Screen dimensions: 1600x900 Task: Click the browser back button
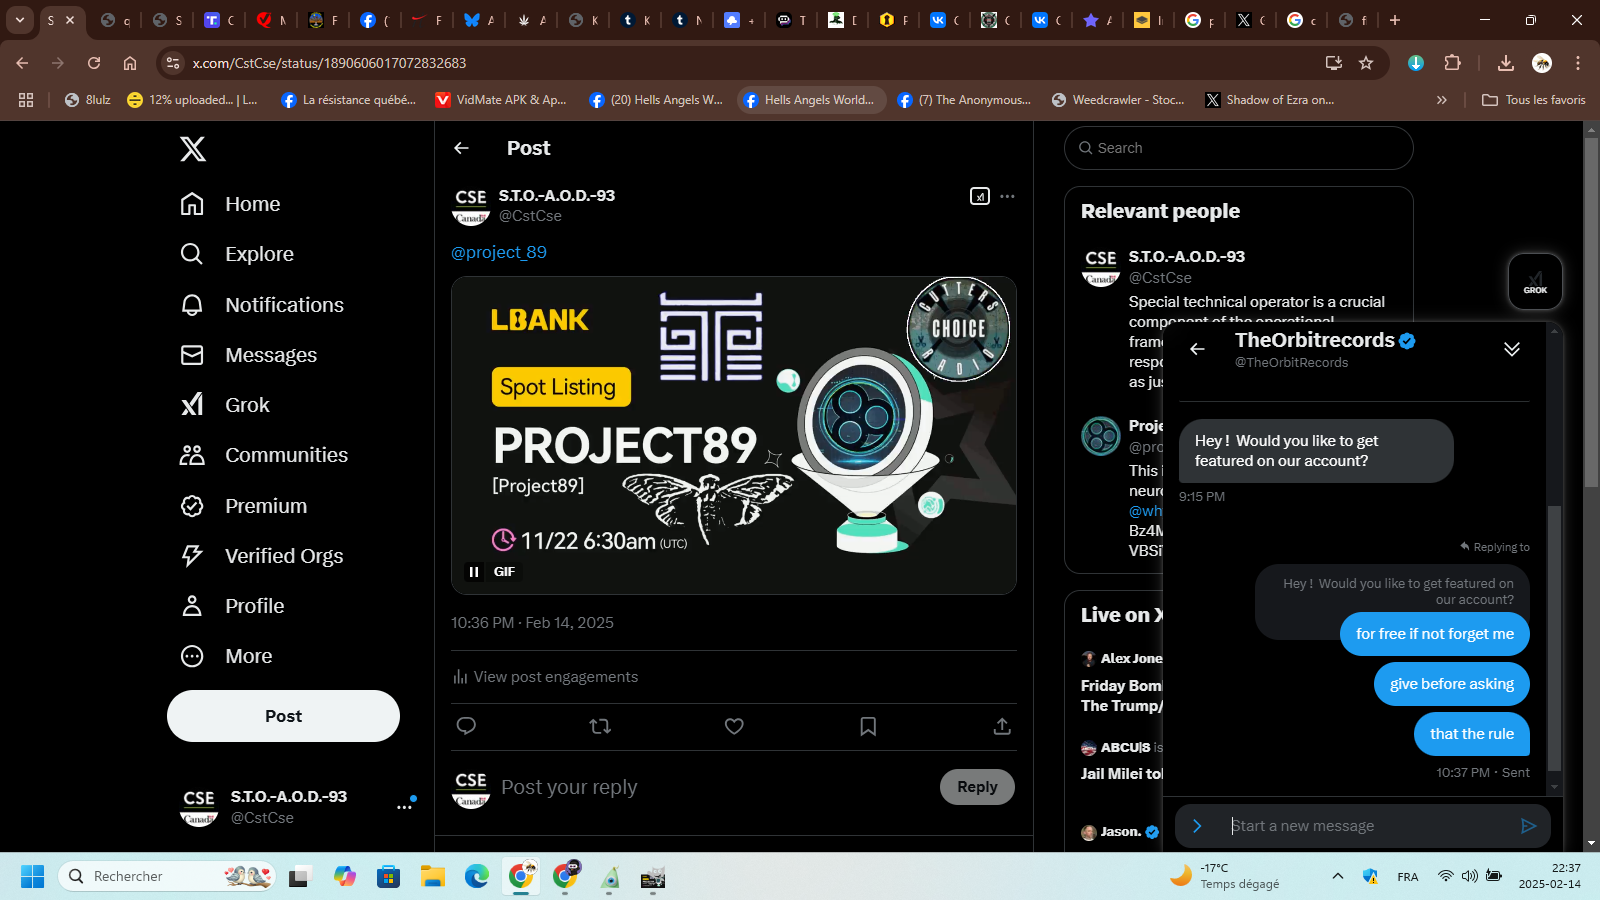[22, 63]
